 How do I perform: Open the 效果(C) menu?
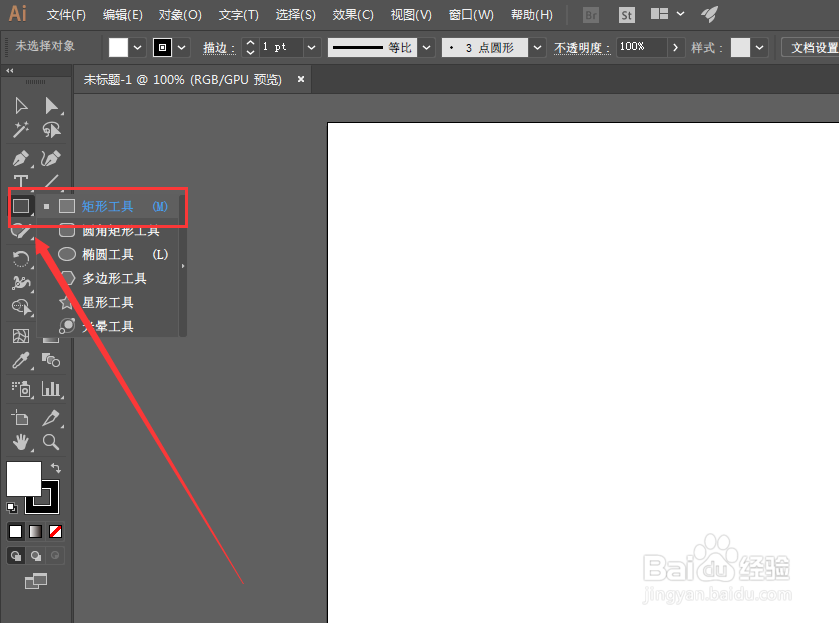353,15
